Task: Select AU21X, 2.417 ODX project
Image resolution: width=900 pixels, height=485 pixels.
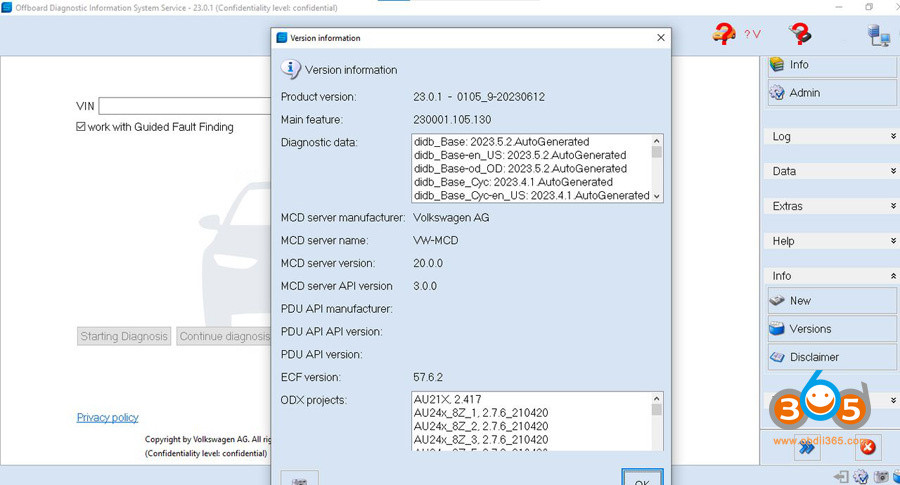Action: (448, 399)
